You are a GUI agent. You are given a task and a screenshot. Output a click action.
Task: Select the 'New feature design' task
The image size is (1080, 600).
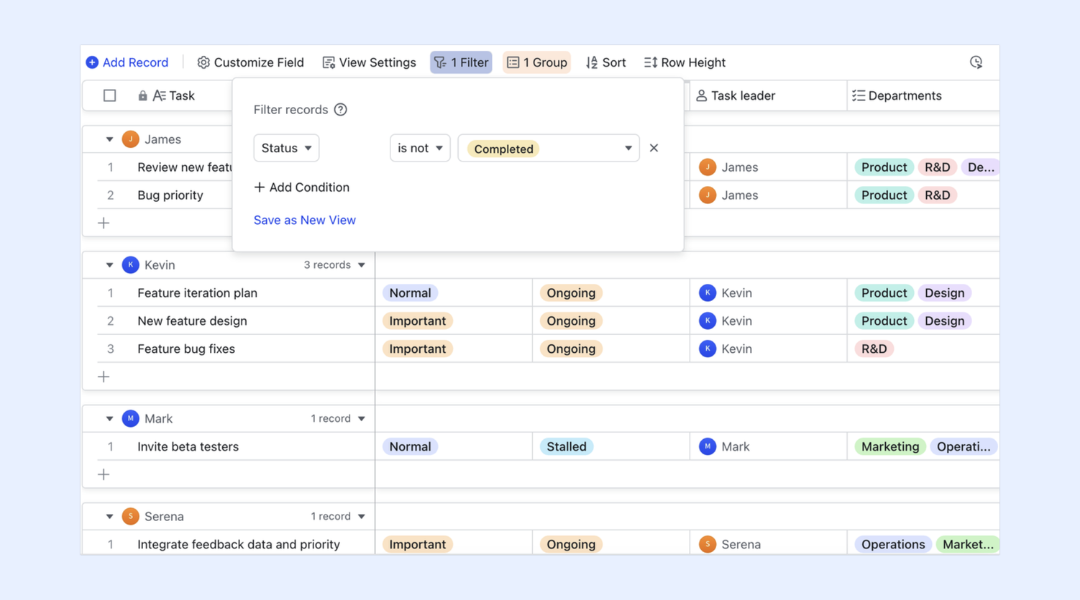192,321
